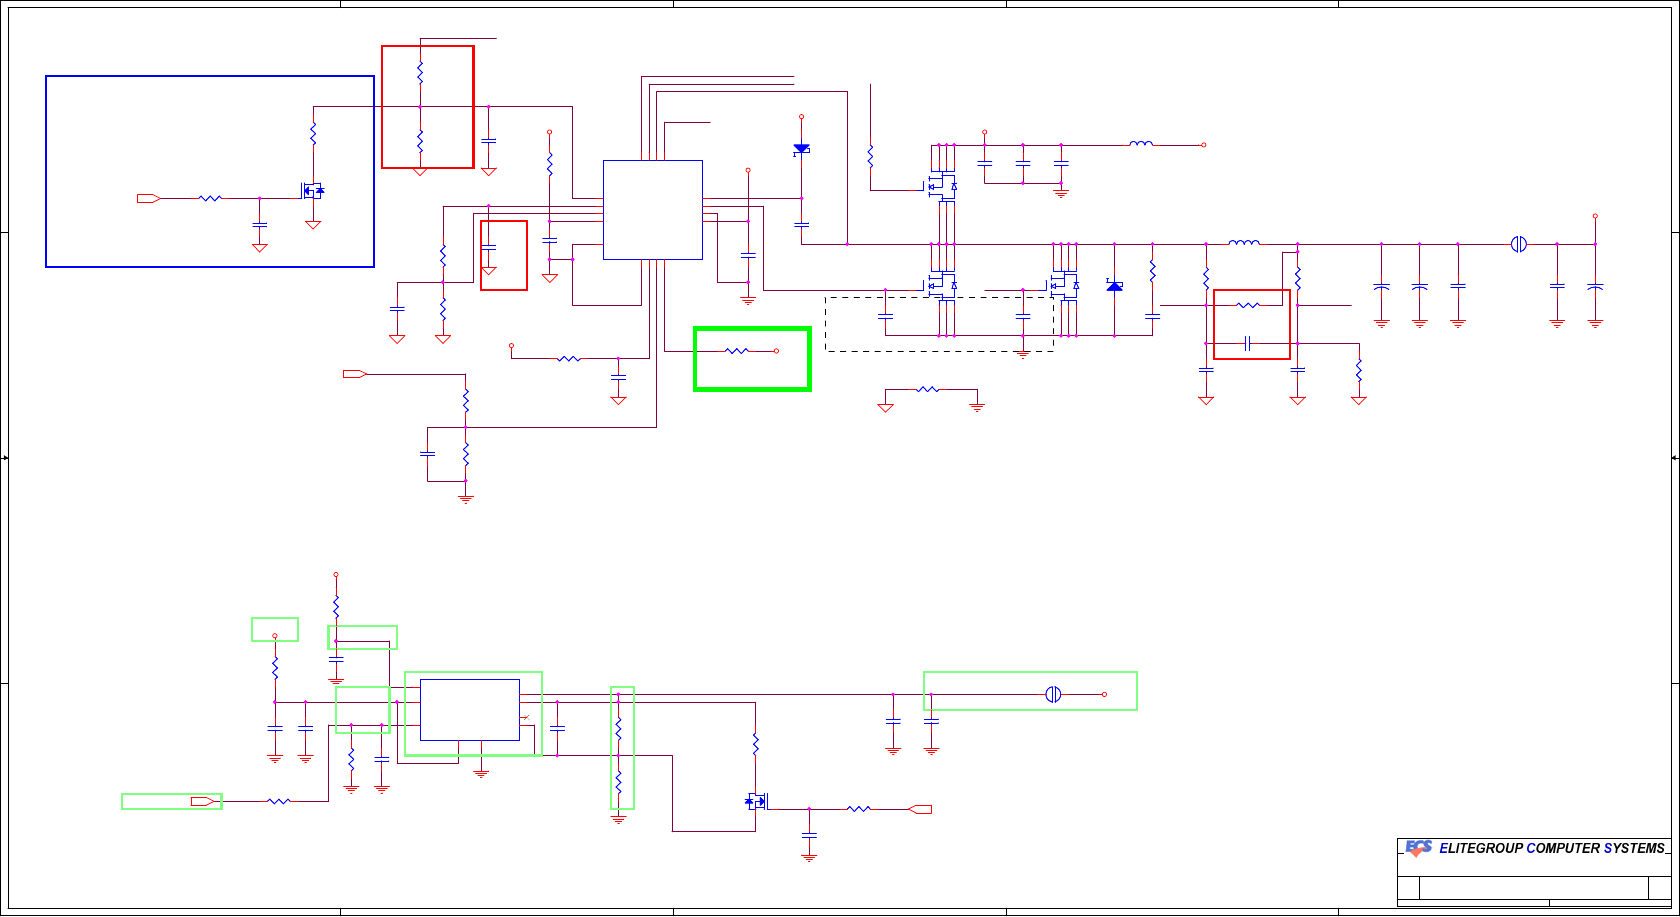Click the jumper symbol inside the lower-right green box
This screenshot has width=1680, height=917.
(x=1053, y=694)
